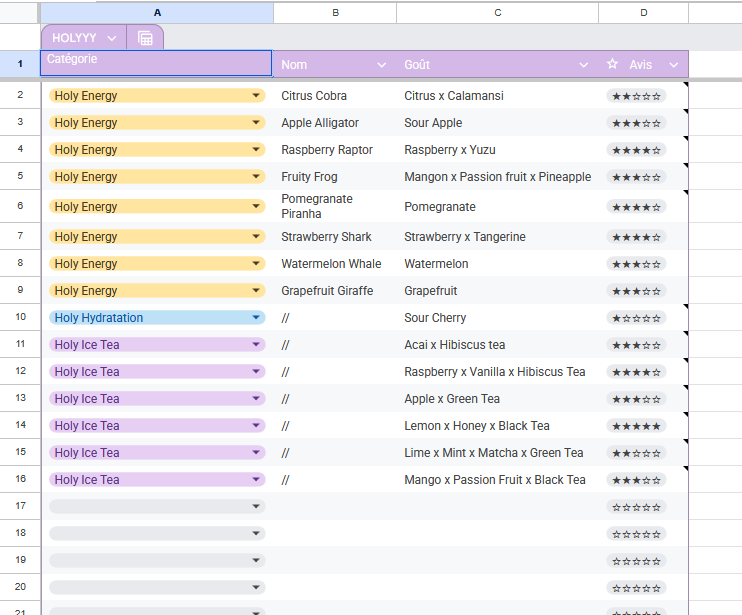Click star rating chip for Watermelon Whale
The height and width of the screenshot is (615, 742).
tap(636, 264)
